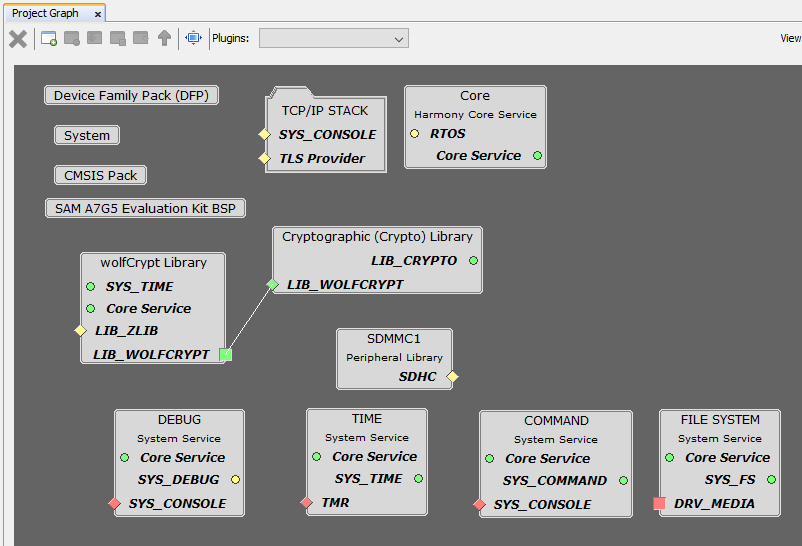Click FILE SYSTEM Core Service green circle
Screen dimensions: 802x546
(x=670, y=457)
